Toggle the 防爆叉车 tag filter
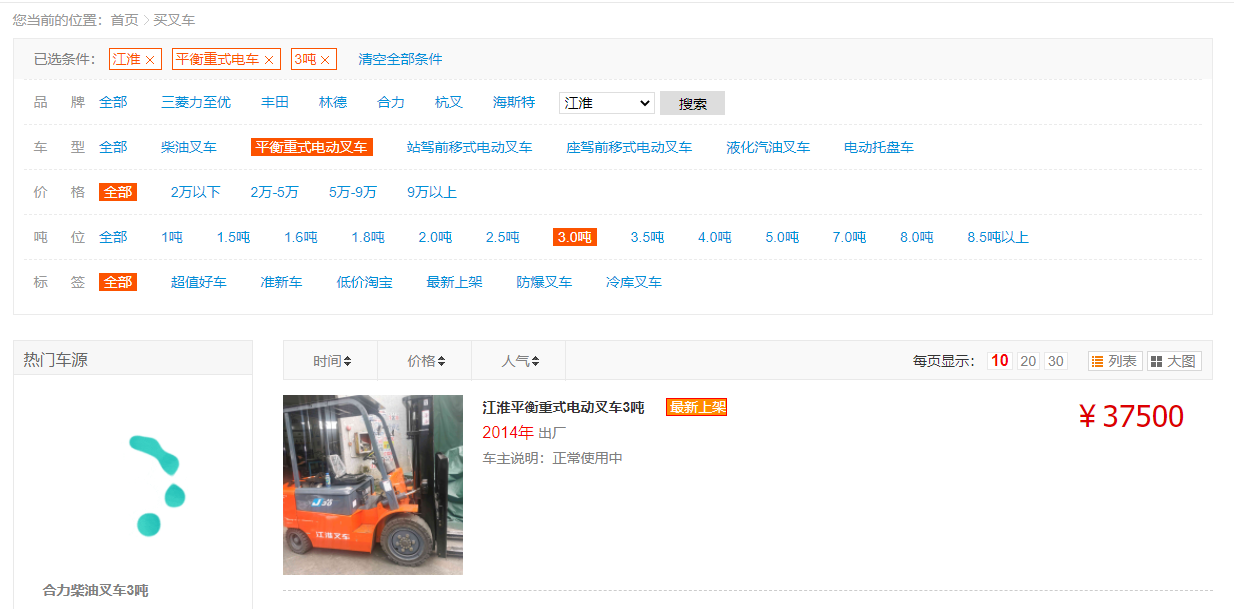 [544, 282]
